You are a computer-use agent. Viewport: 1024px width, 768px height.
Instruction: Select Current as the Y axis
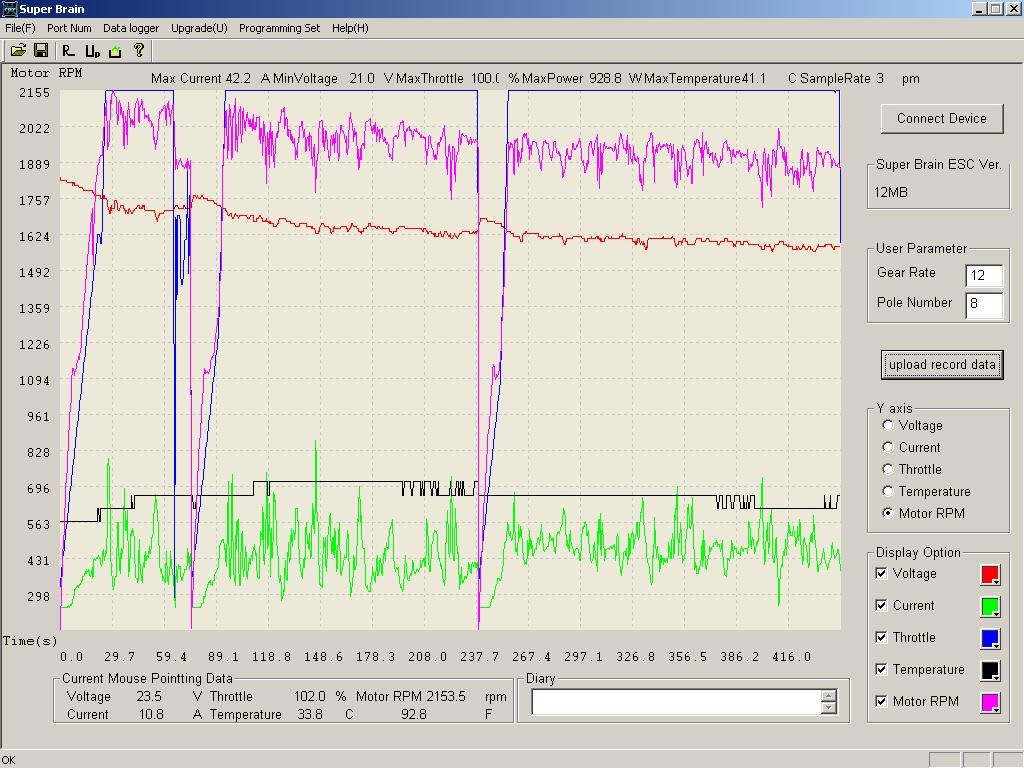point(888,447)
